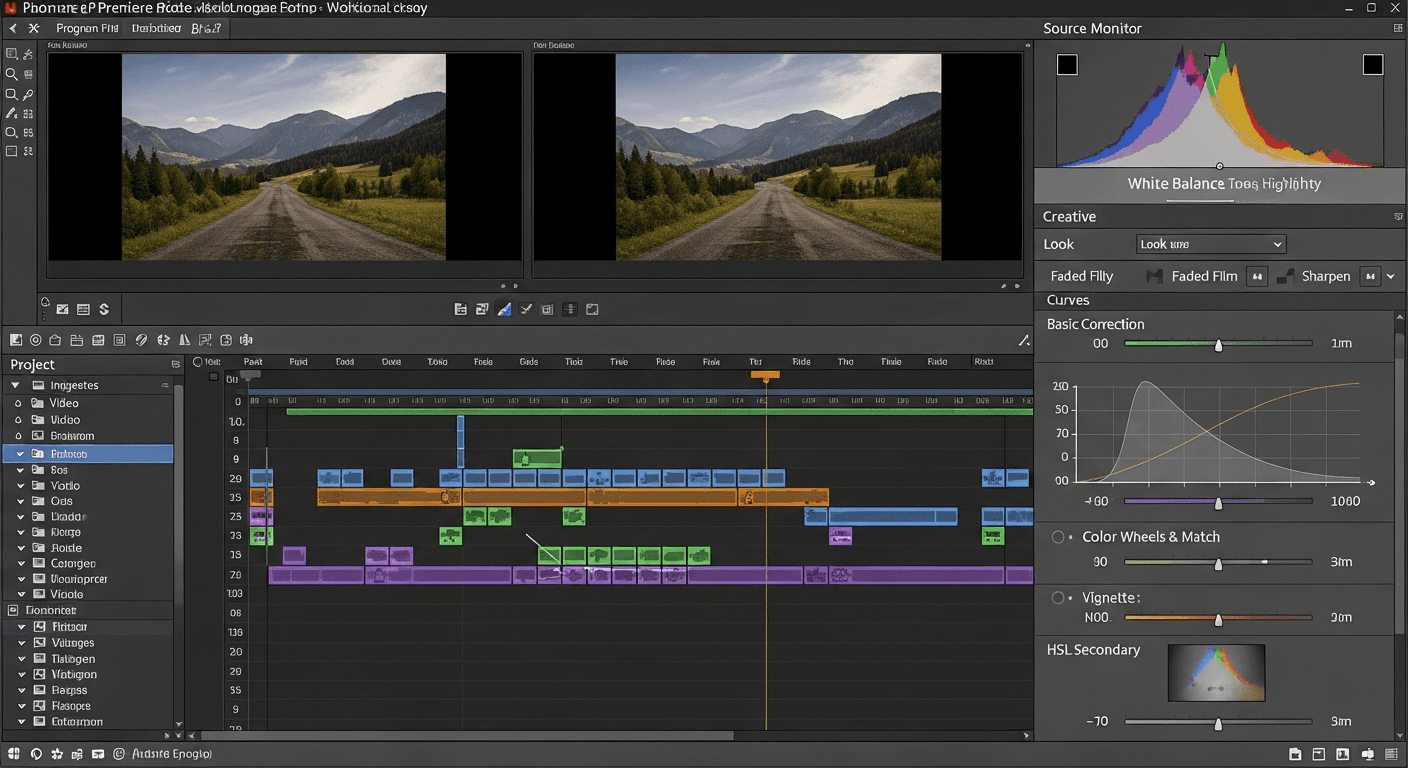Open the Look dropdown in the Creative section
Screen dimensions: 1408x768
[1210, 243]
